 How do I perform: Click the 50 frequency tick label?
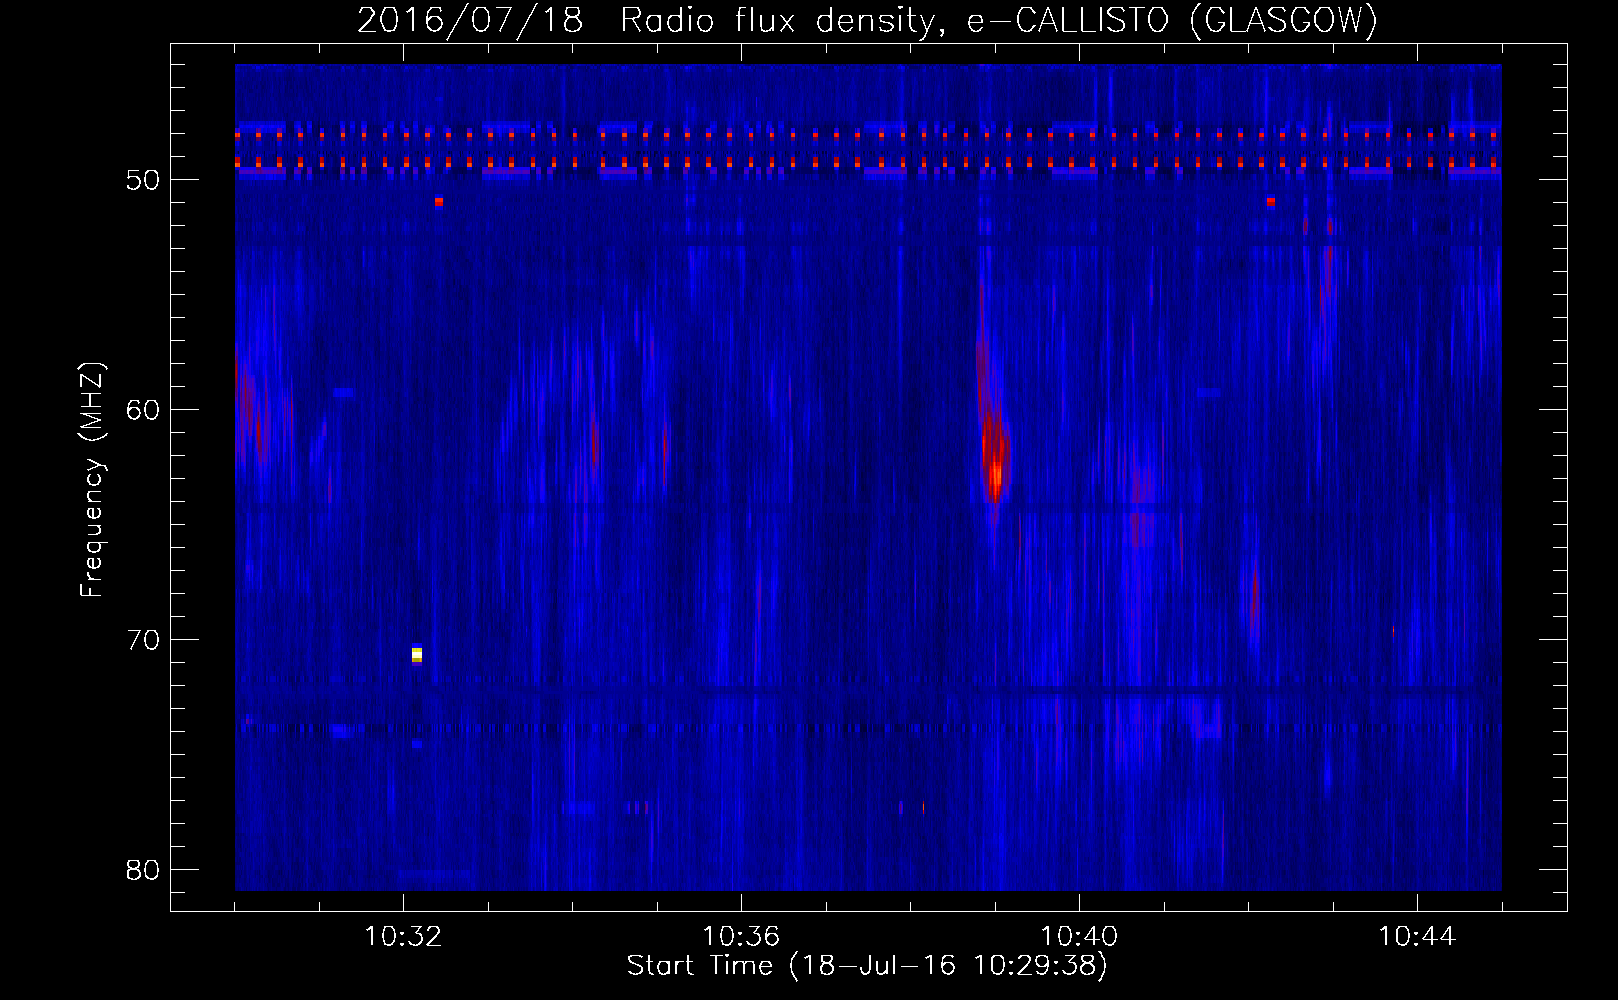(143, 180)
